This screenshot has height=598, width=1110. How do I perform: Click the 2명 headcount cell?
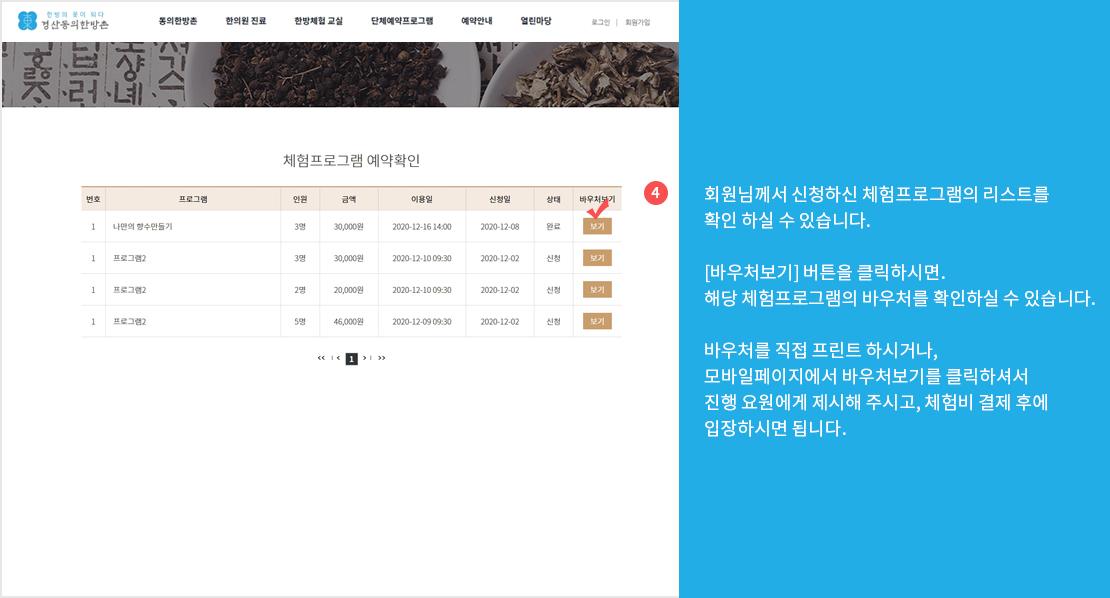(x=300, y=289)
